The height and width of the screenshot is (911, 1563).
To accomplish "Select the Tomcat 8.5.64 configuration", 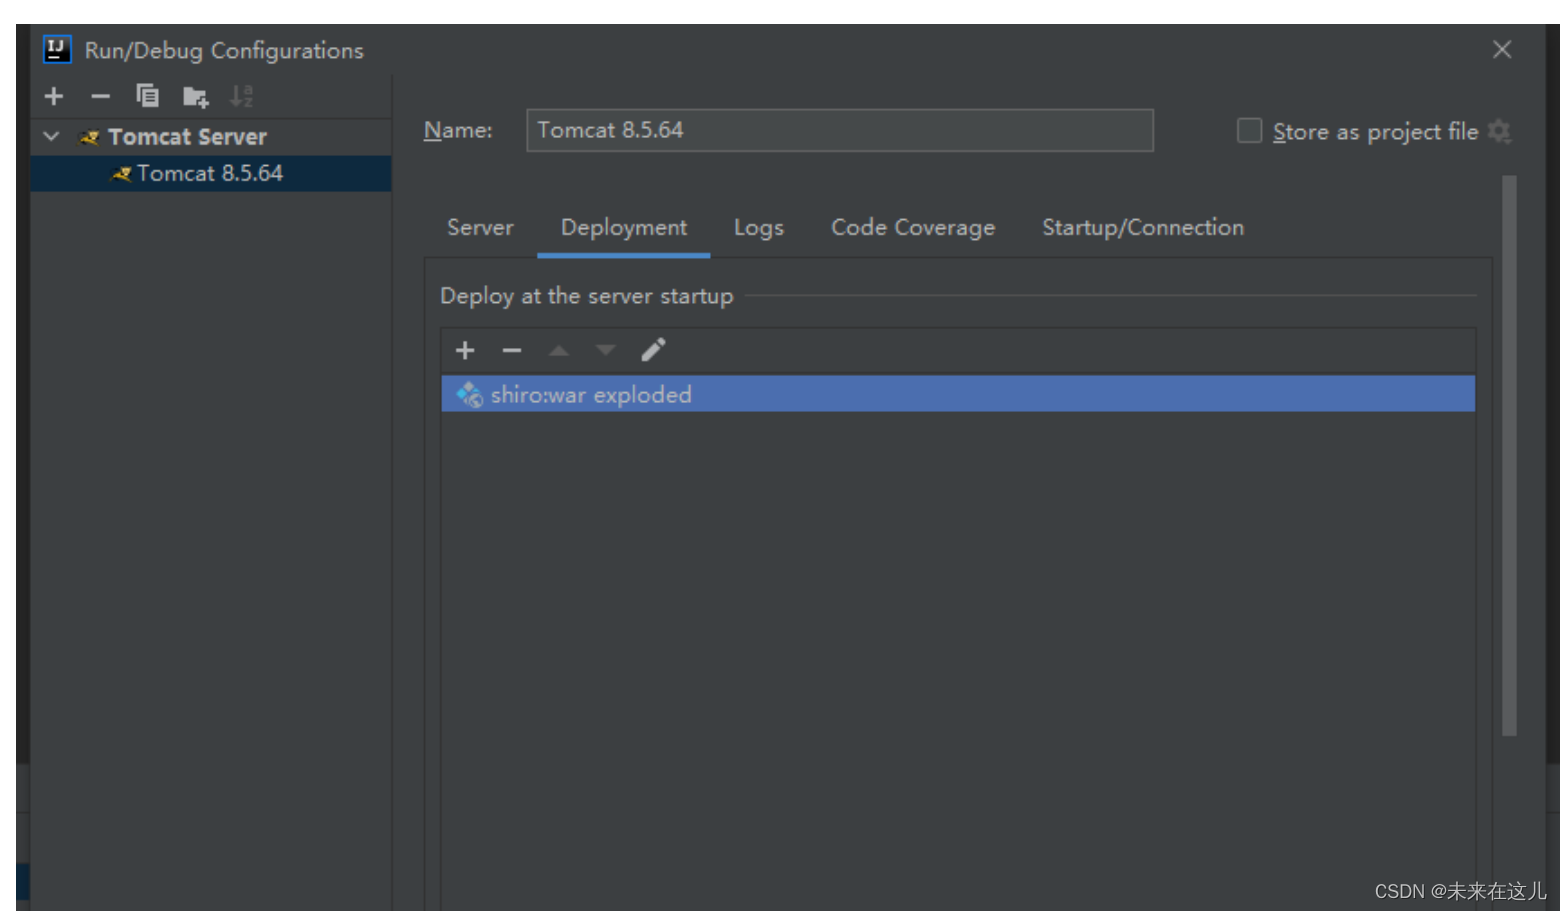I will click(x=211, y=173).
